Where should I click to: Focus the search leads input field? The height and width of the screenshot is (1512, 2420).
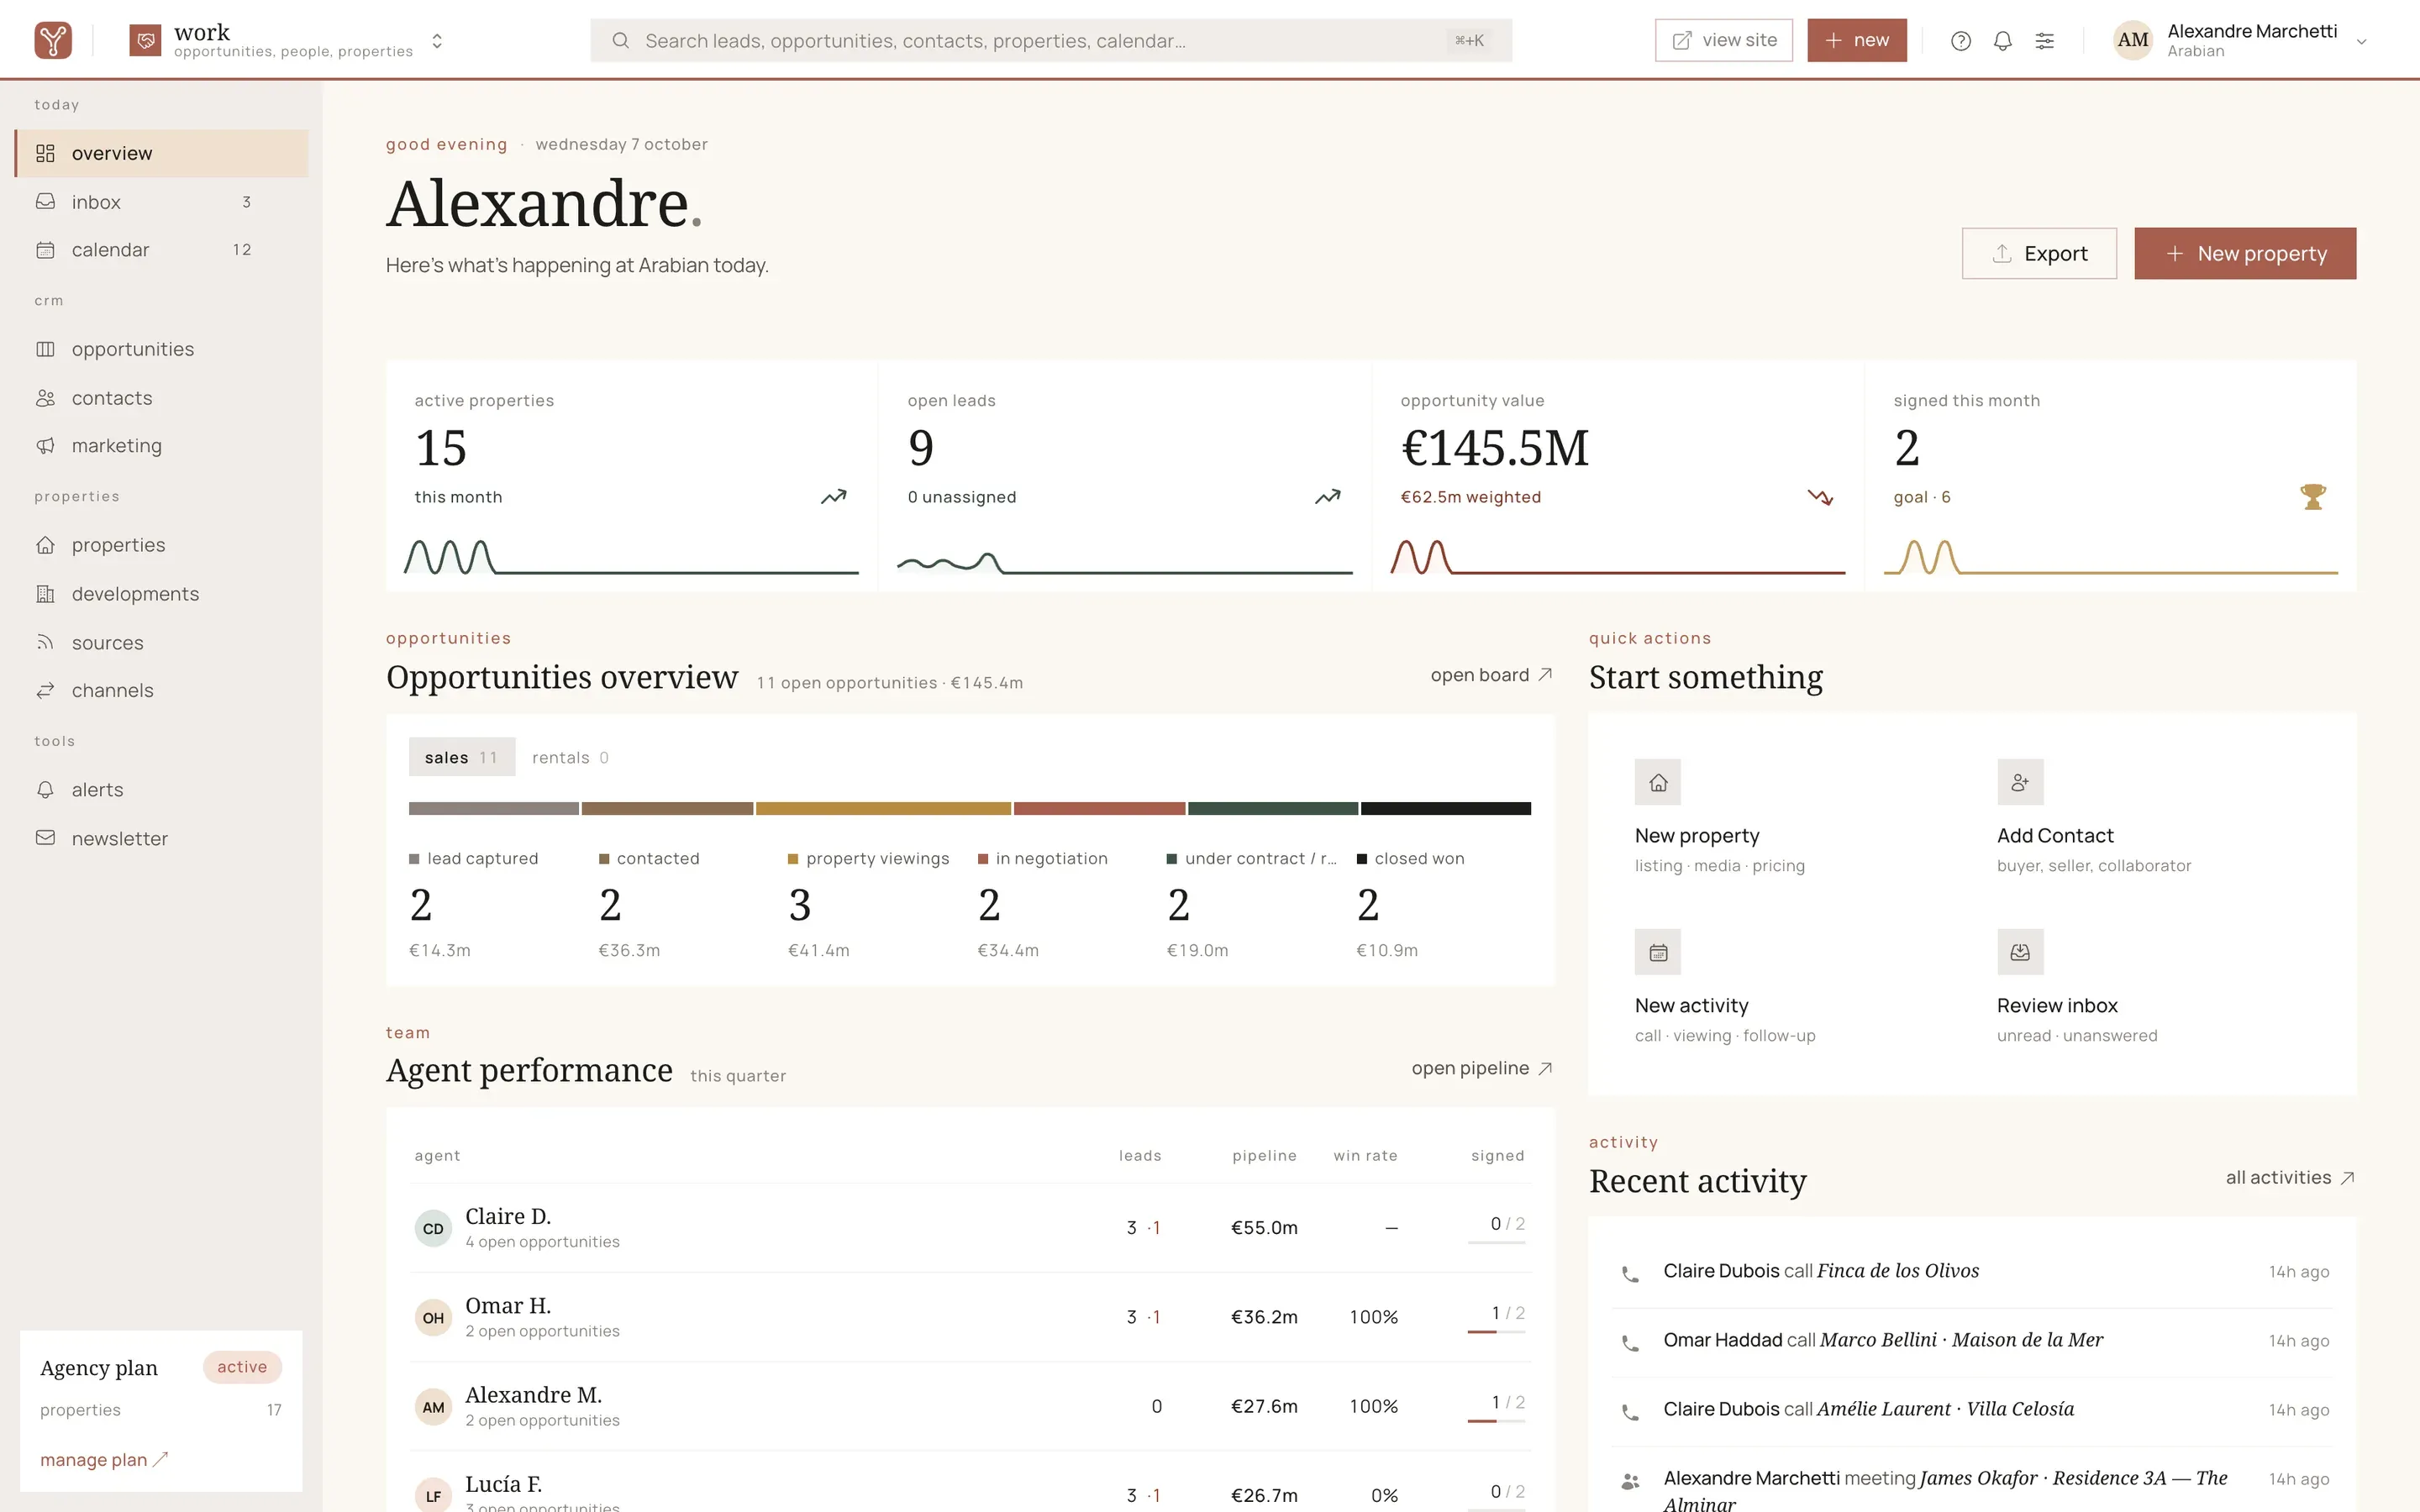[1051, 41]
